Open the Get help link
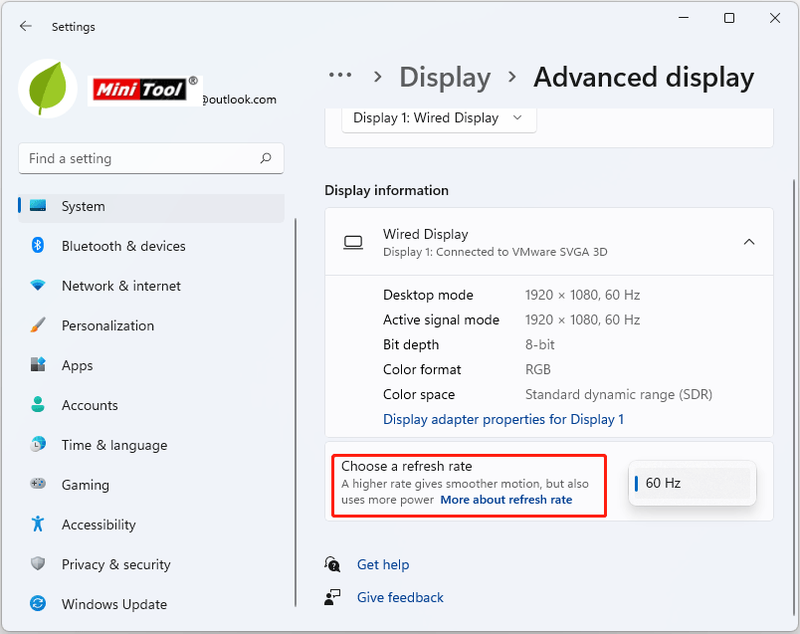The width and height of the screenshot is (800, 634). [383, 565]
